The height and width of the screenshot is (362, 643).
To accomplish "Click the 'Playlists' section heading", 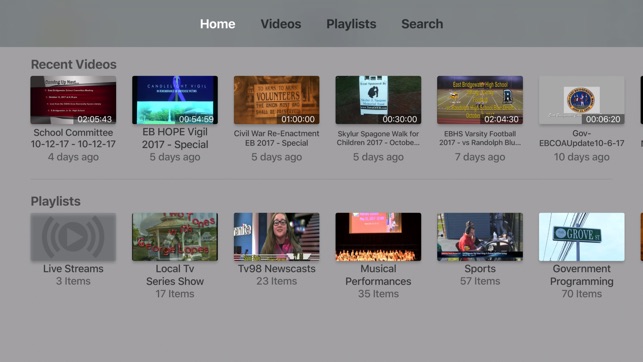I will pyautogui.click(x=55, y=201).
